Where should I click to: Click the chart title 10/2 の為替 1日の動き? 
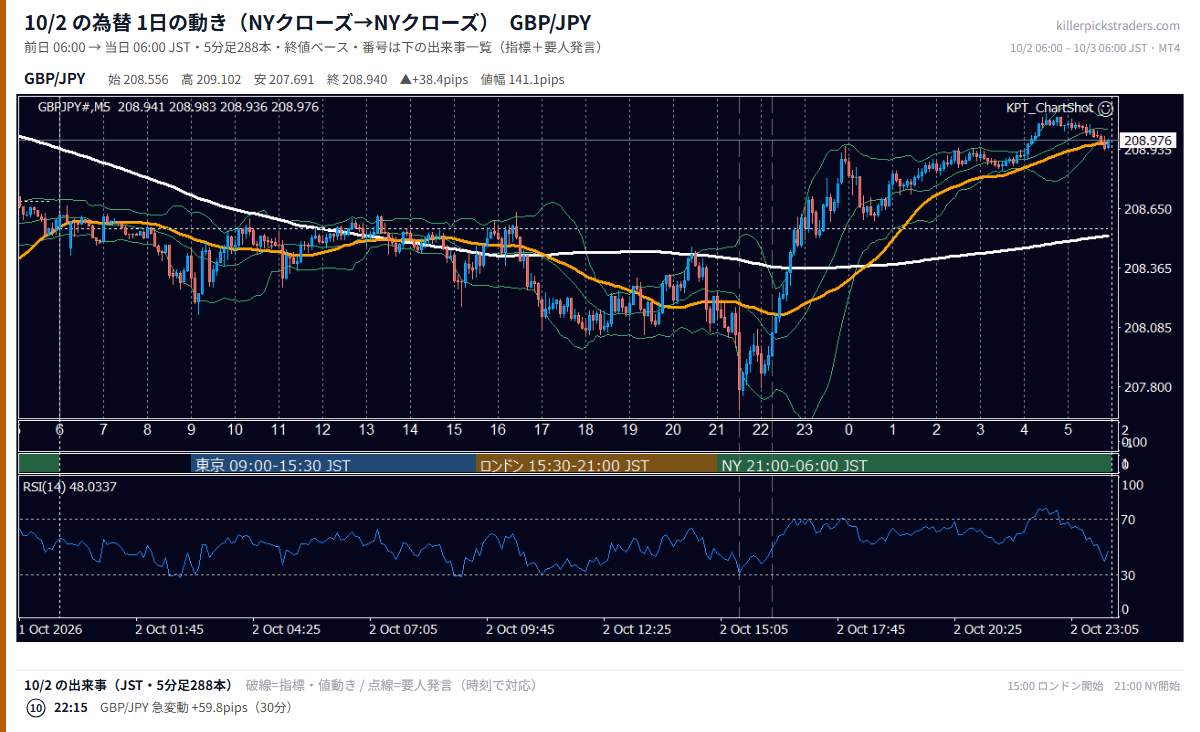tap(126, 23)
